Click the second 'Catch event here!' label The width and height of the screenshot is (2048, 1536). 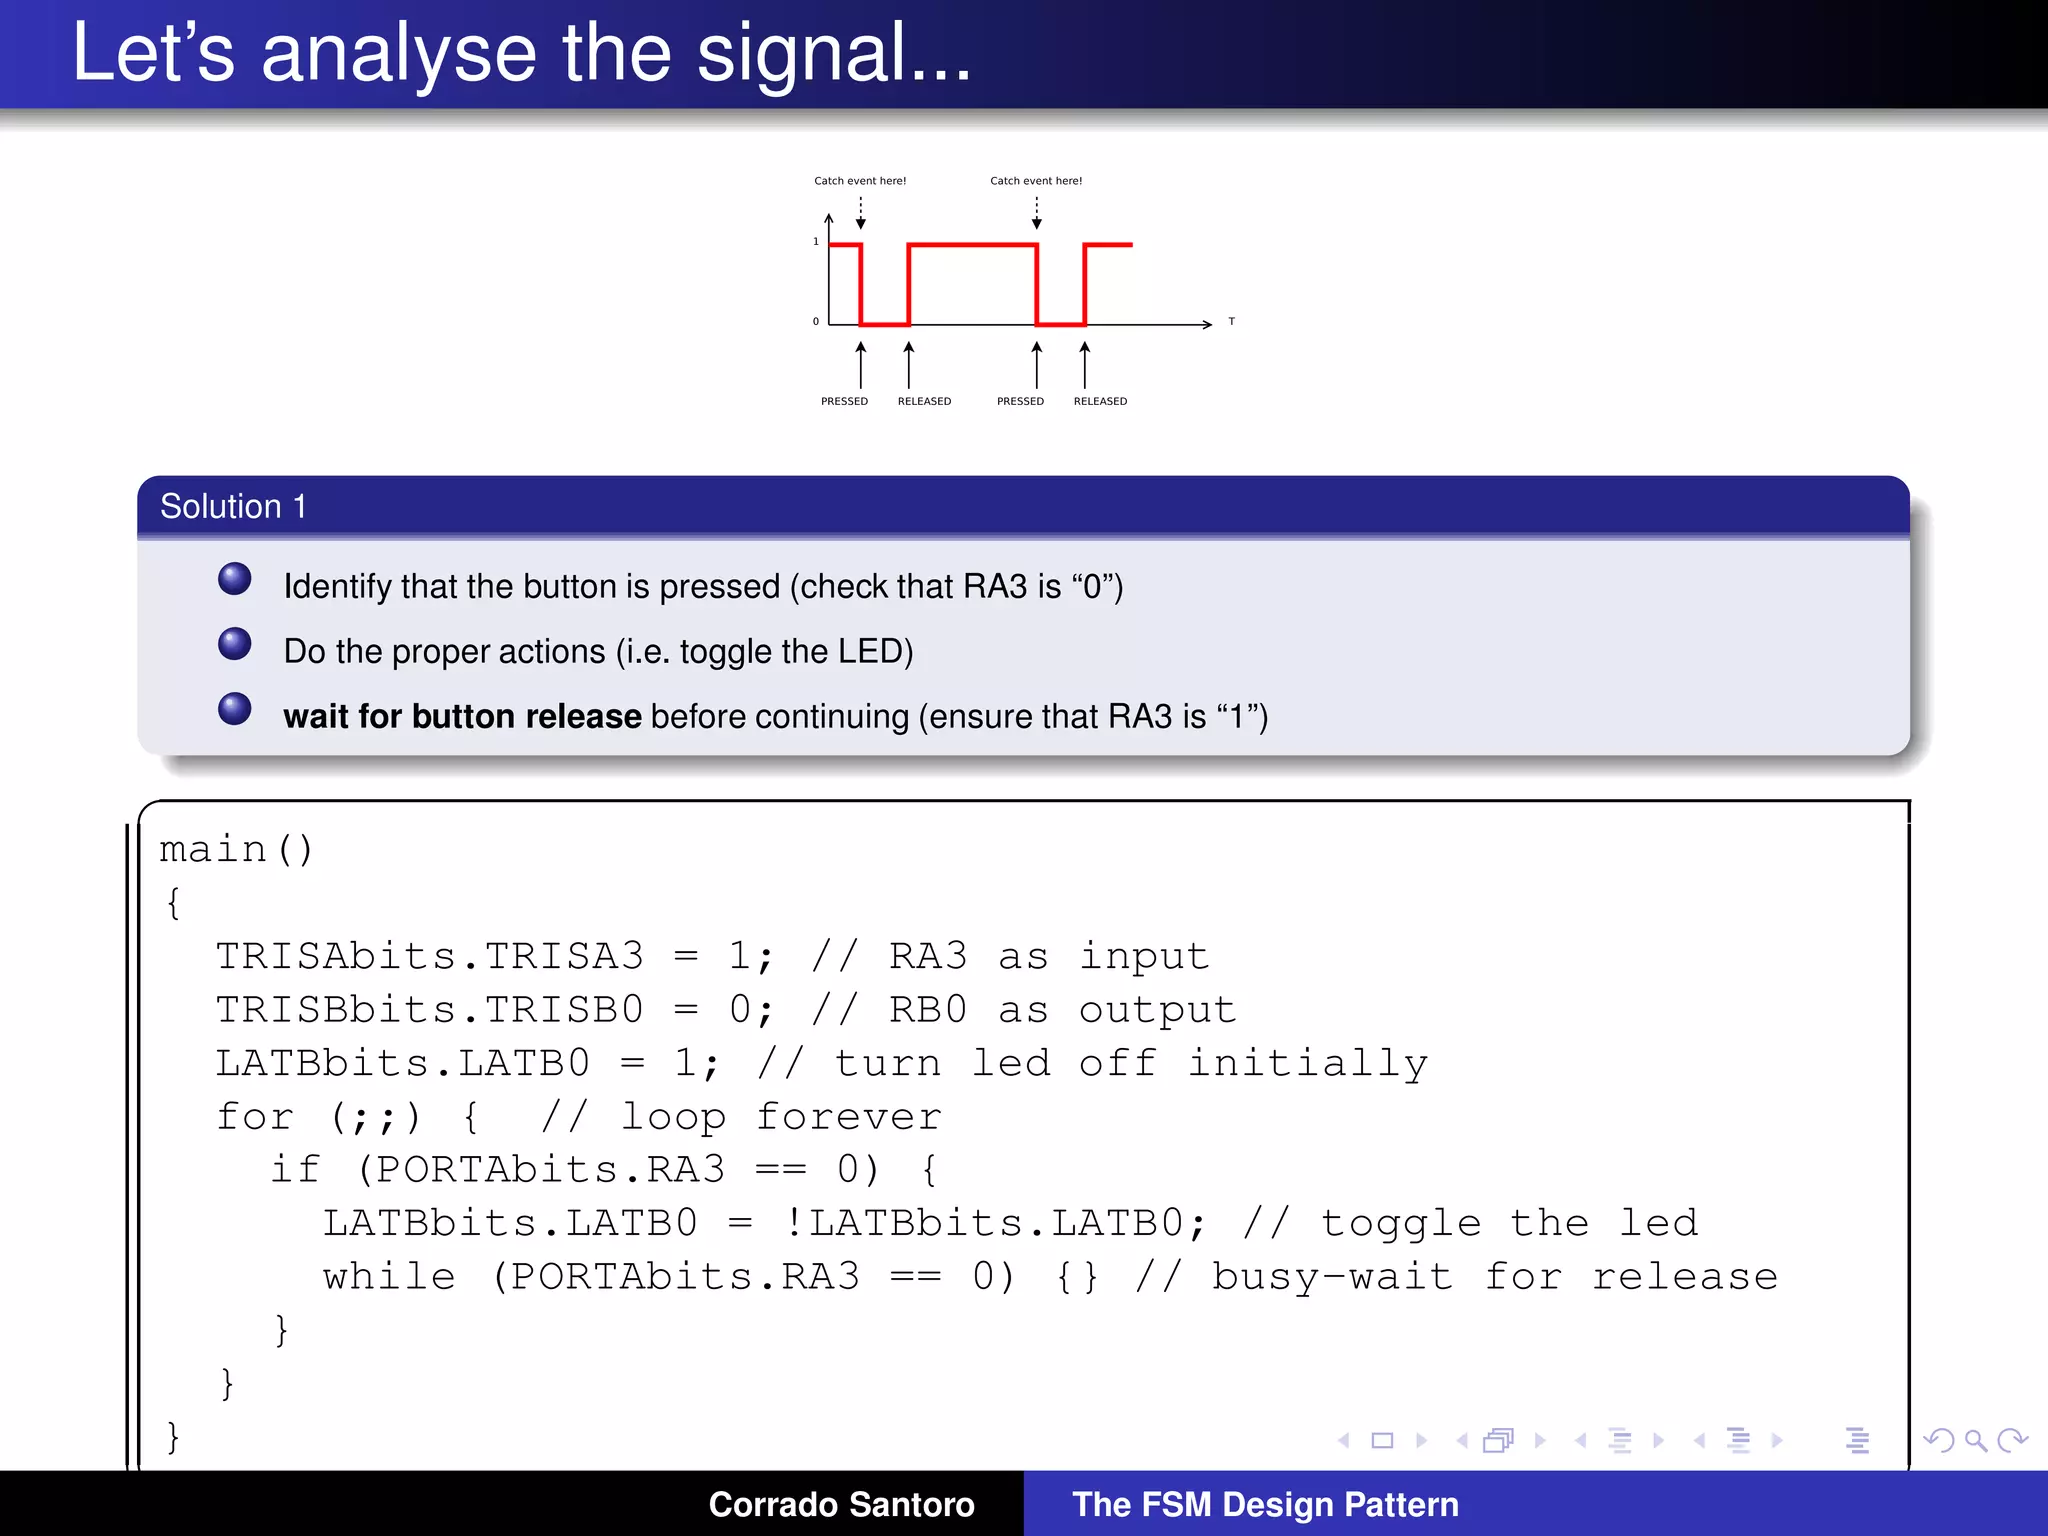pyautogui.click(x=1036, y=181)
